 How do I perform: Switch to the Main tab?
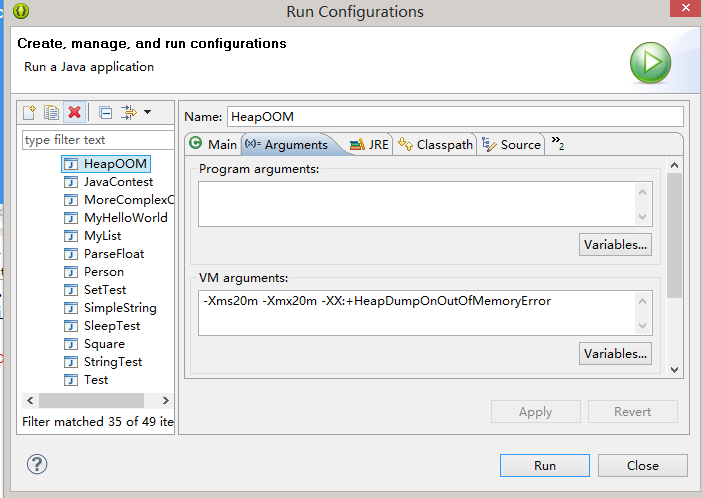tap(212, 145)
